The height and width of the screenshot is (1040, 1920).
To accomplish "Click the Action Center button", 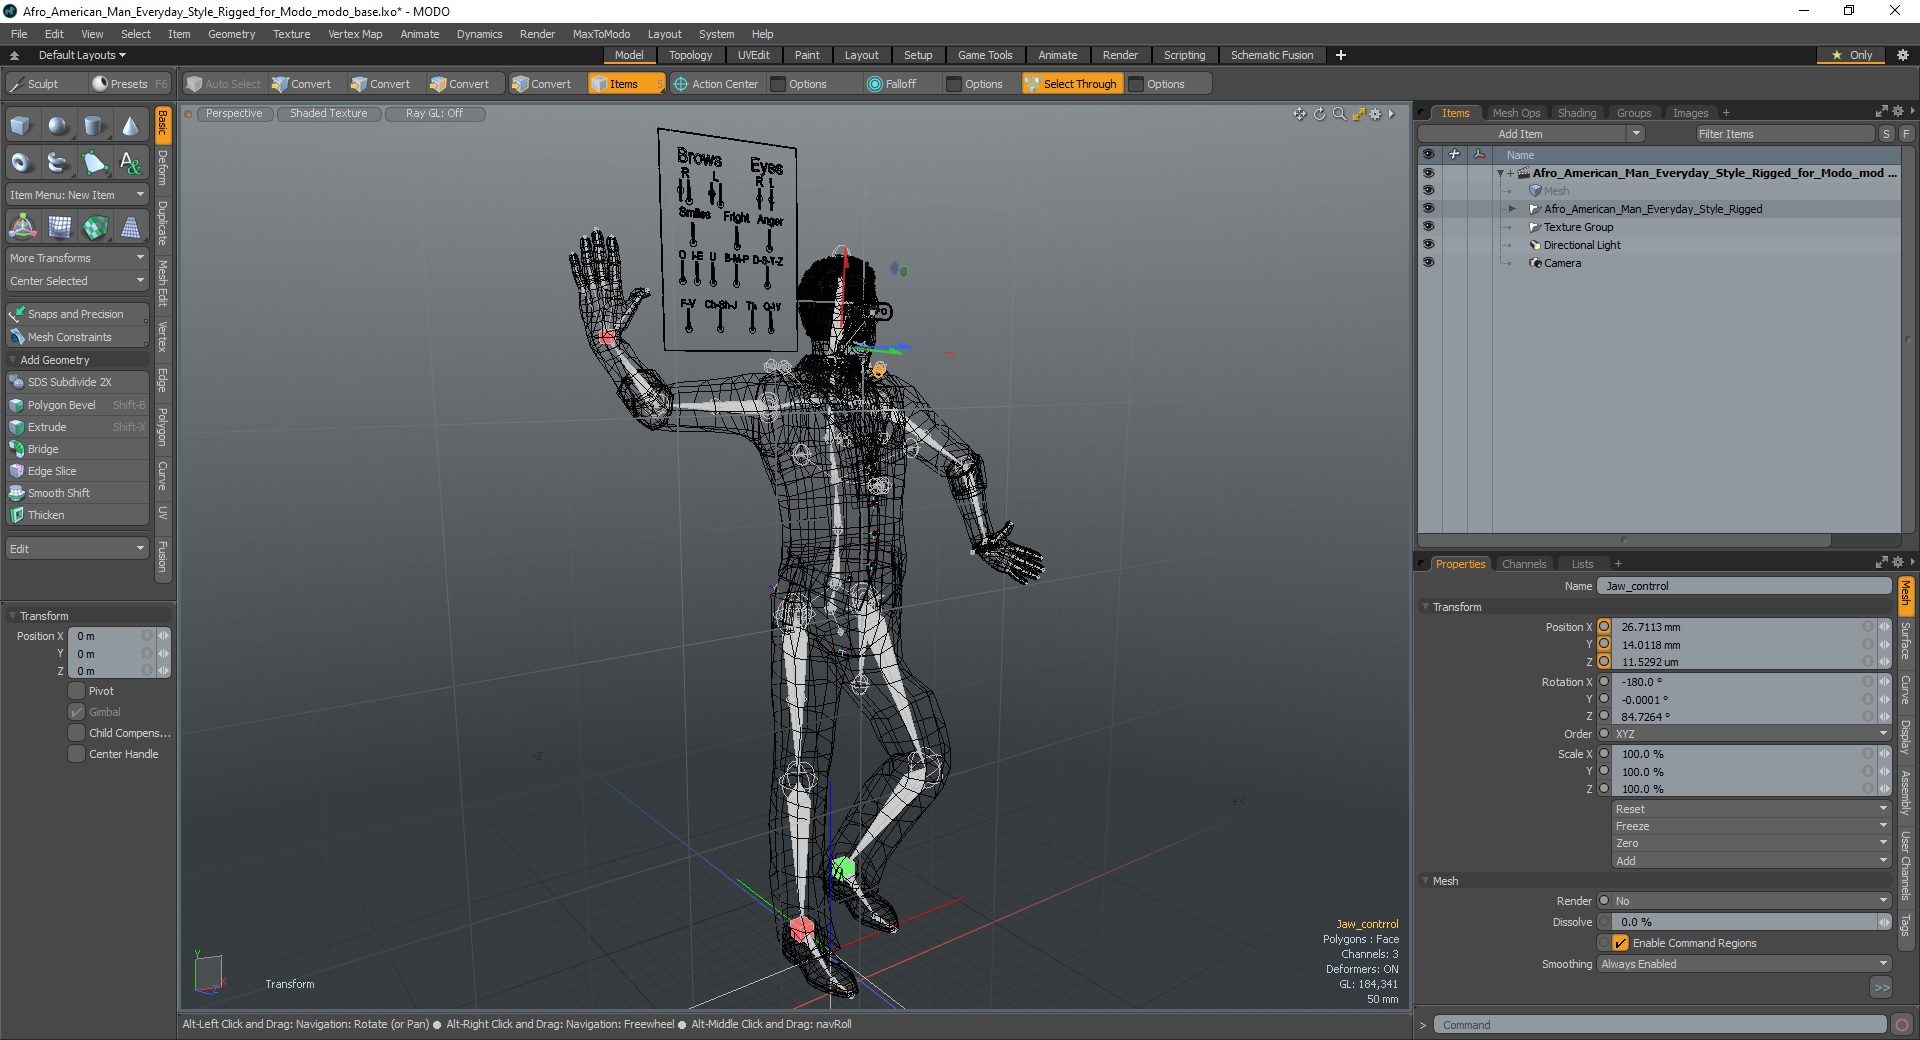I will pyautogui.click(x=716, y=84).
